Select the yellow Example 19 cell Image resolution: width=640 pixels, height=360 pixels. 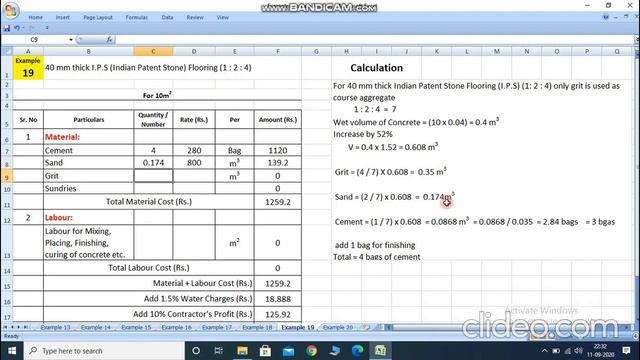(28, 68)
